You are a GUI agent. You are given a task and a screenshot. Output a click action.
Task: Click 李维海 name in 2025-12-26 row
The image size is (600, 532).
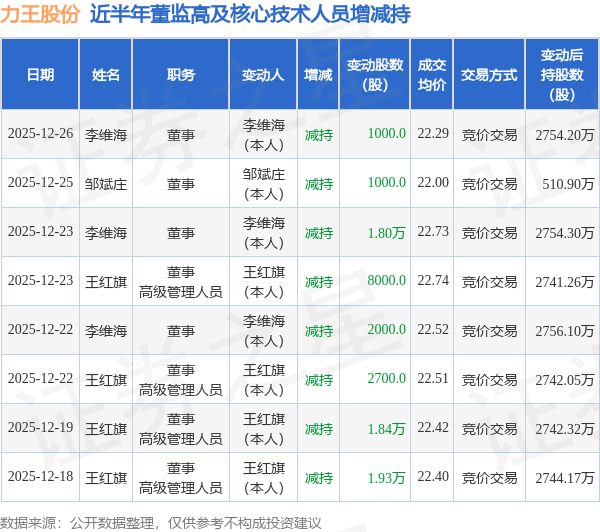coord(106,135)
